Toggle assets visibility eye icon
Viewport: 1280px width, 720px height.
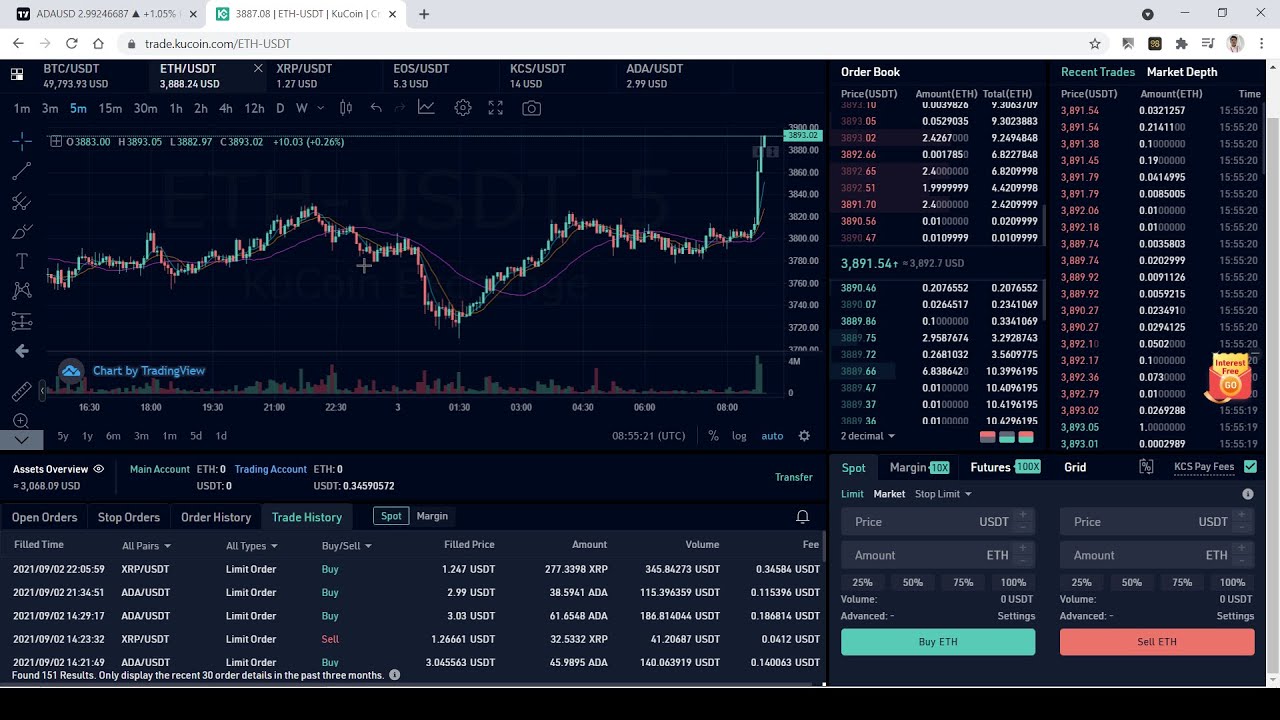click(98, 469)
